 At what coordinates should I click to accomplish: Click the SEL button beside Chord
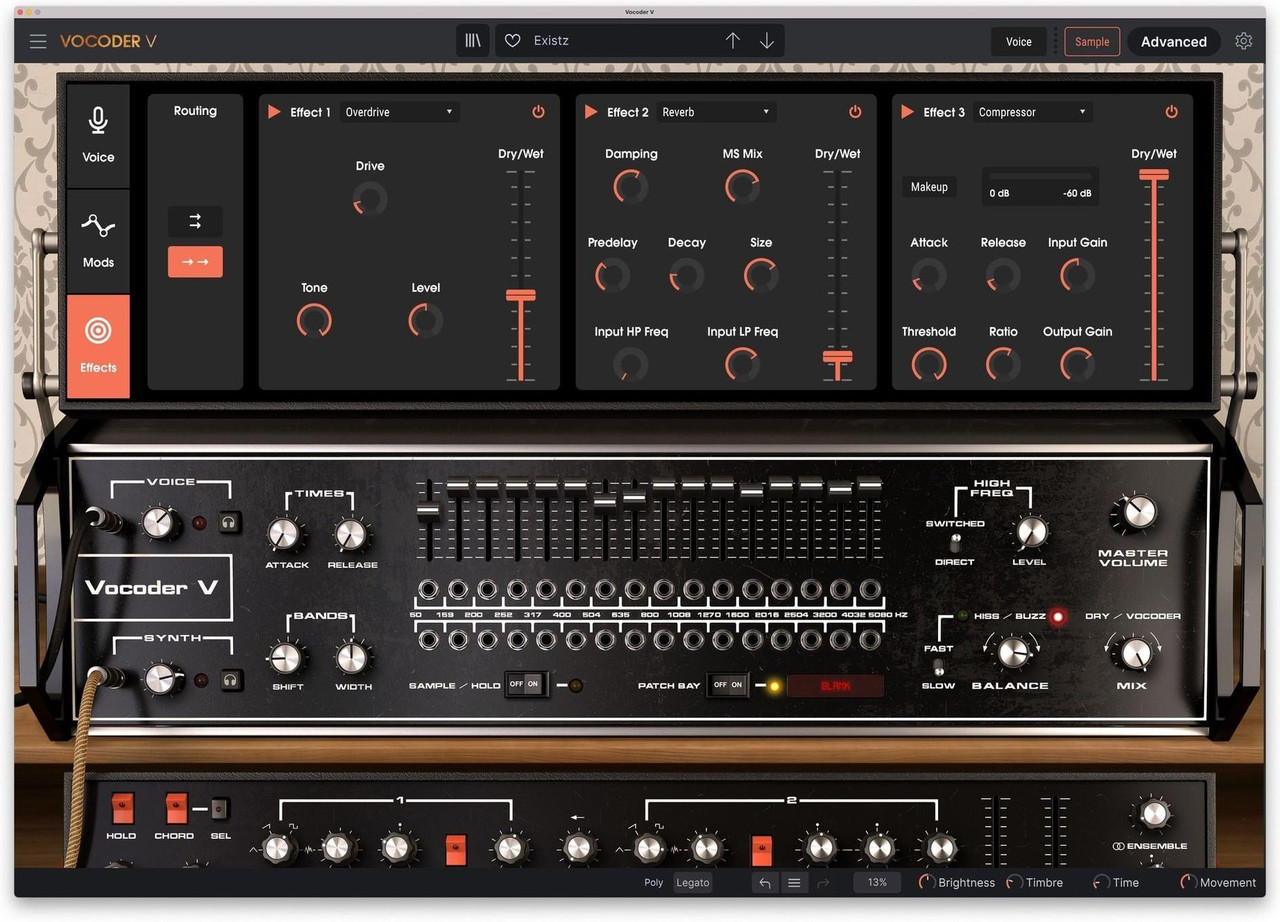tap(220, 808)
